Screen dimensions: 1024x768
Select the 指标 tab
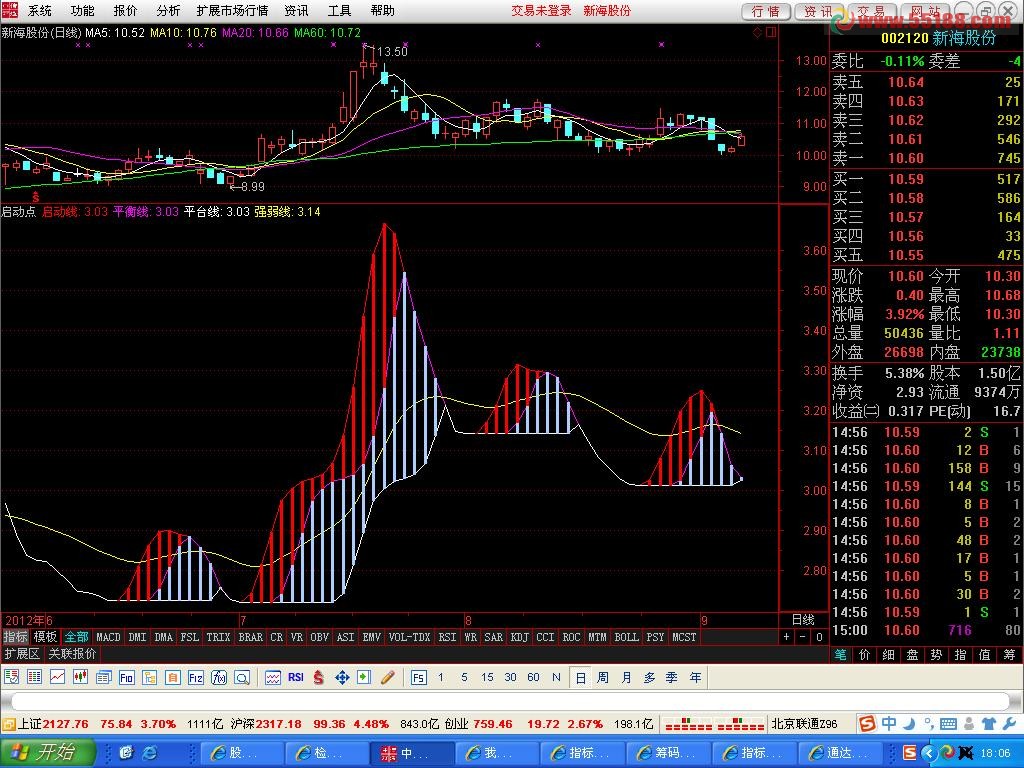(x=15, y=637)
